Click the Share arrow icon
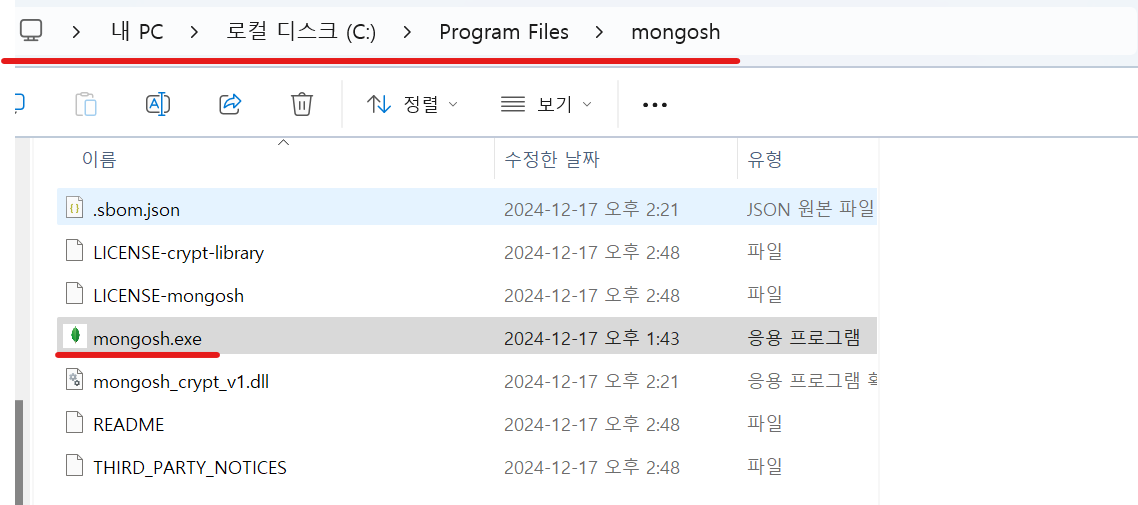The width and height of the screenshot is (1138, 505). (x=230, y=104)
